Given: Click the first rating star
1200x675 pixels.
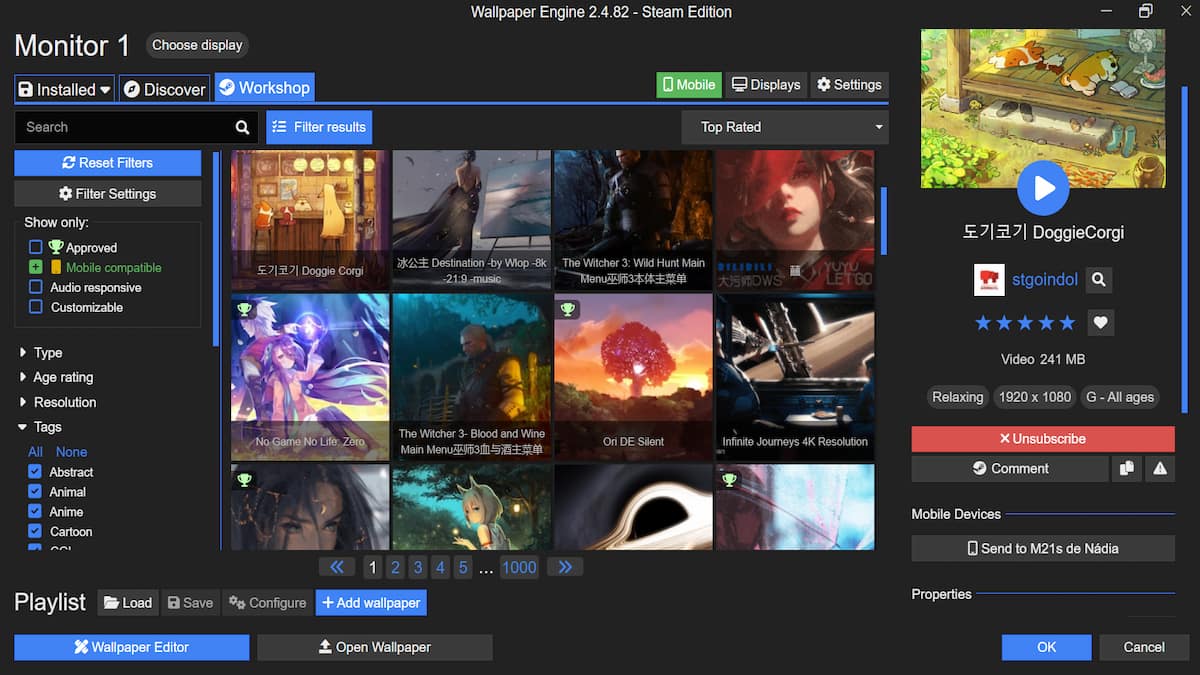Looking at the screenshot, I should (983, 323).
